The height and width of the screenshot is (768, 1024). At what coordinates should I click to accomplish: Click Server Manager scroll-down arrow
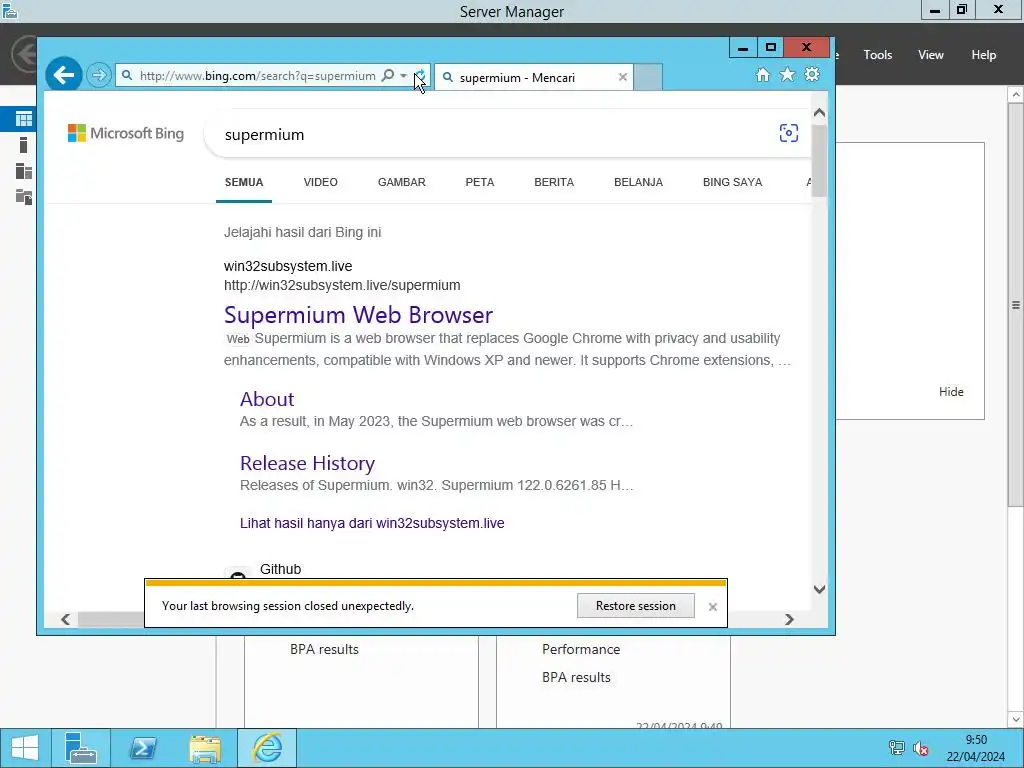point(1016,720)
